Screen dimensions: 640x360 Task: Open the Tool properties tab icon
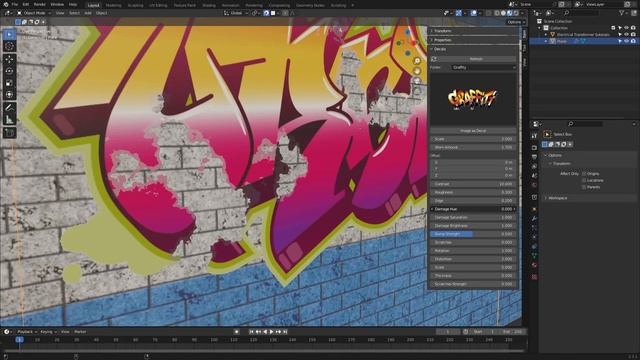pyautogui.click(x=534, y=136)
